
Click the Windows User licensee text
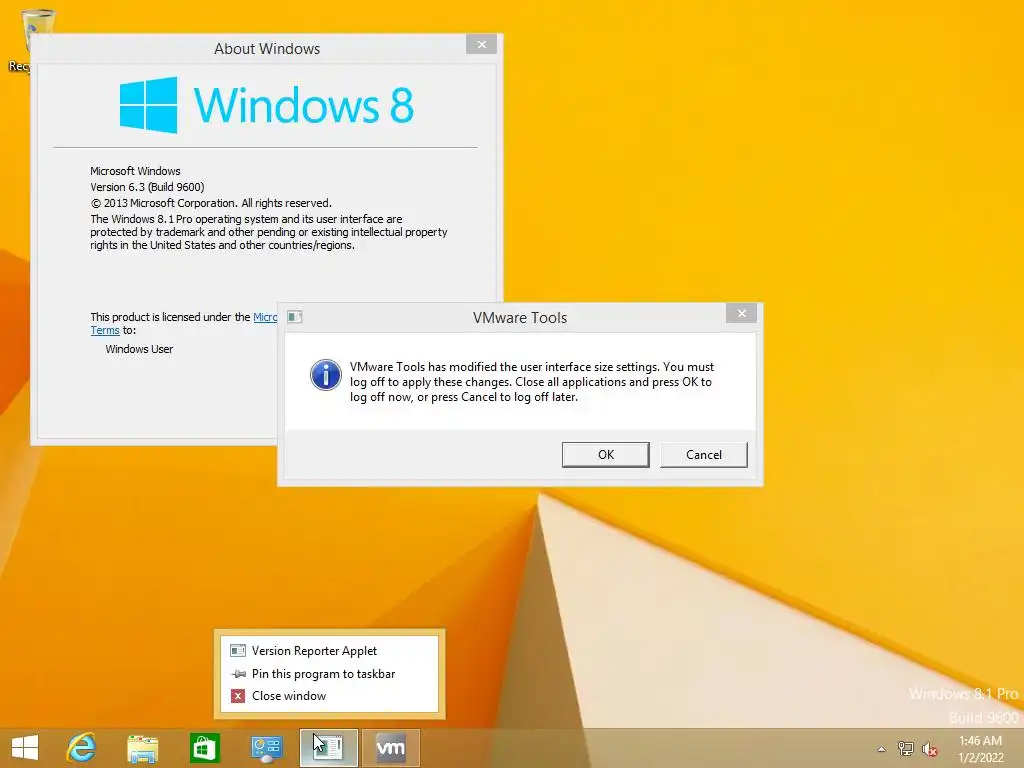click(x=139, y=349)
